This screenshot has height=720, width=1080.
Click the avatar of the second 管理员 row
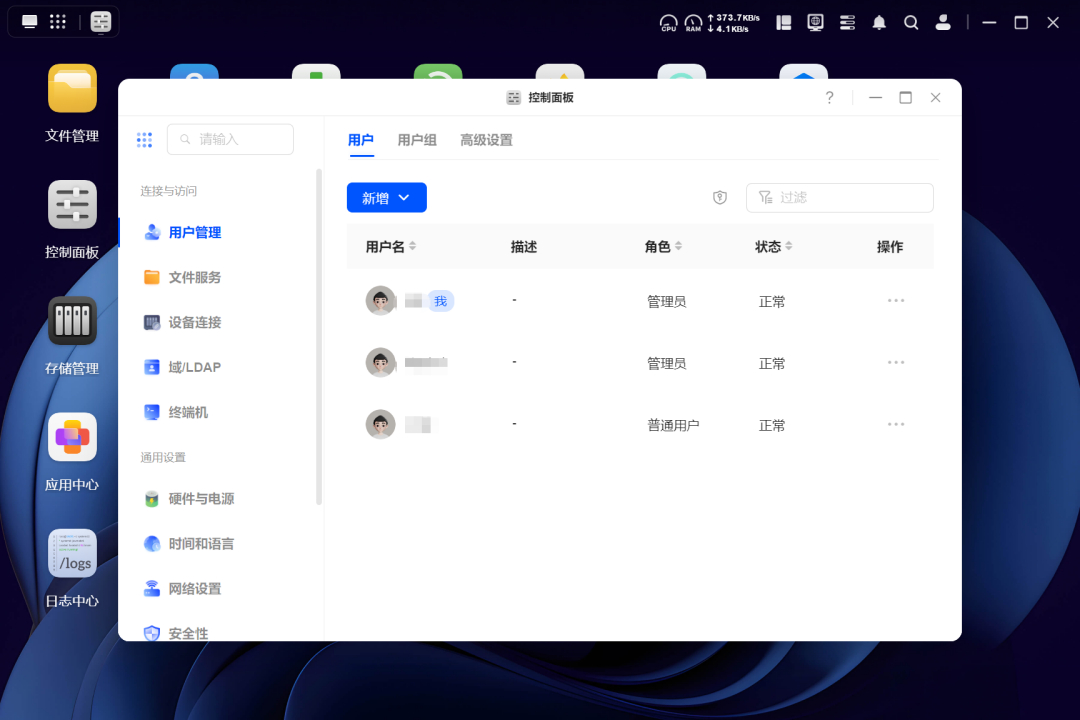coord(380,362)
